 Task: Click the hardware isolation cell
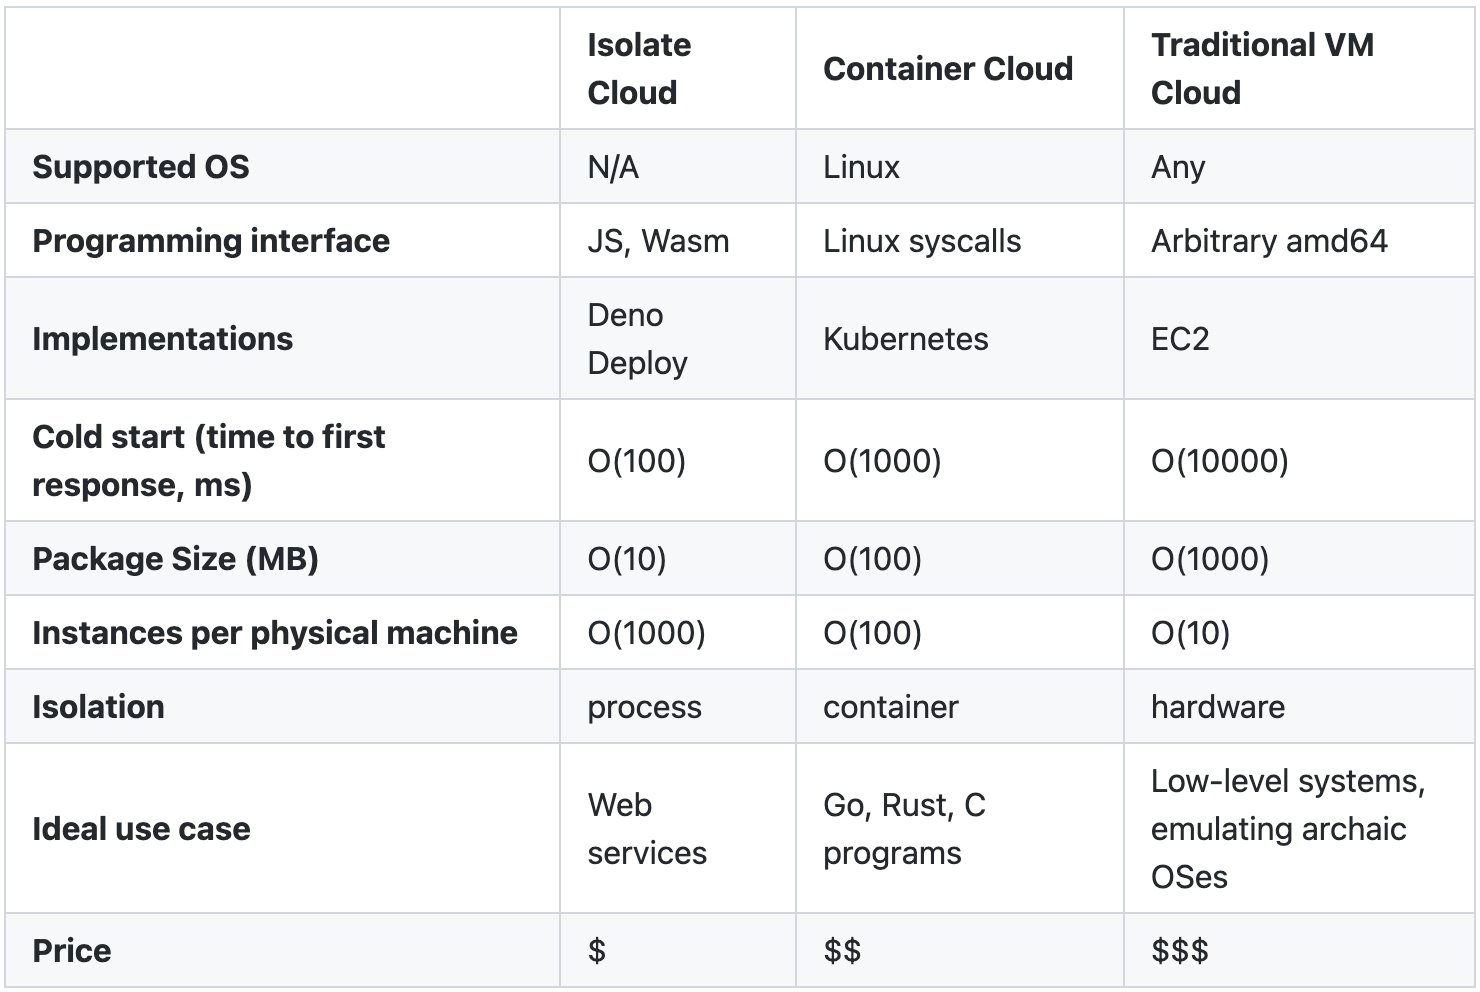tap(1218, 707)
